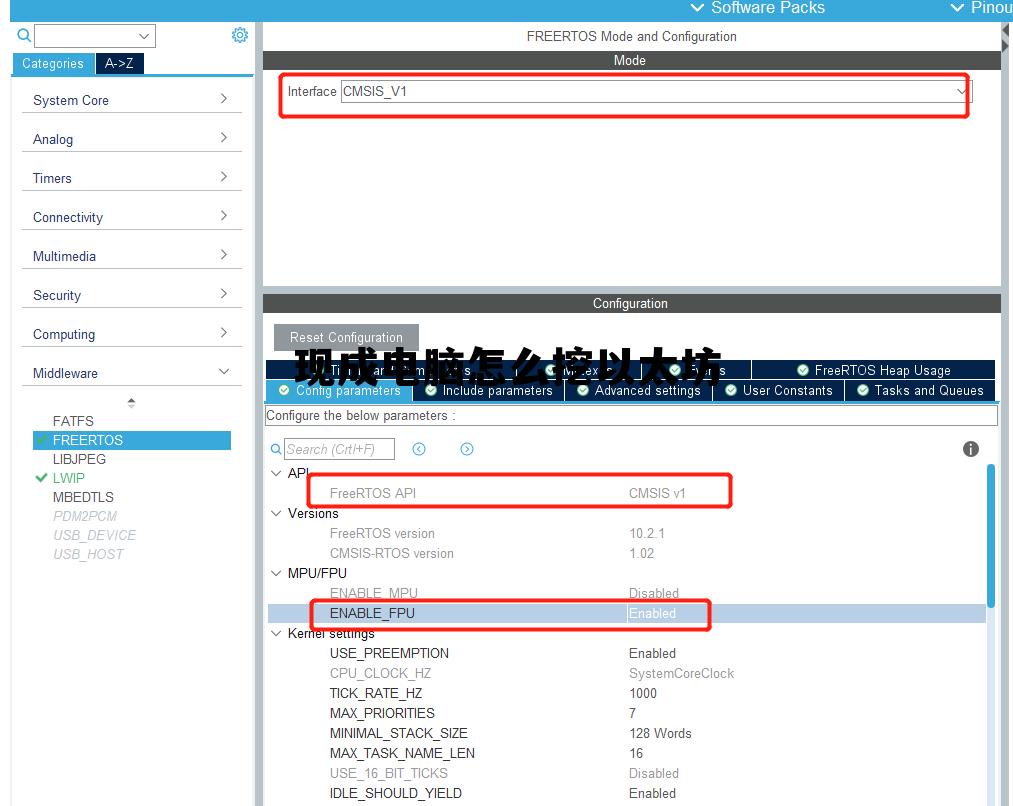
Task: Click the magnifier search icon in left panel
Action: click(x=24, y=35)
